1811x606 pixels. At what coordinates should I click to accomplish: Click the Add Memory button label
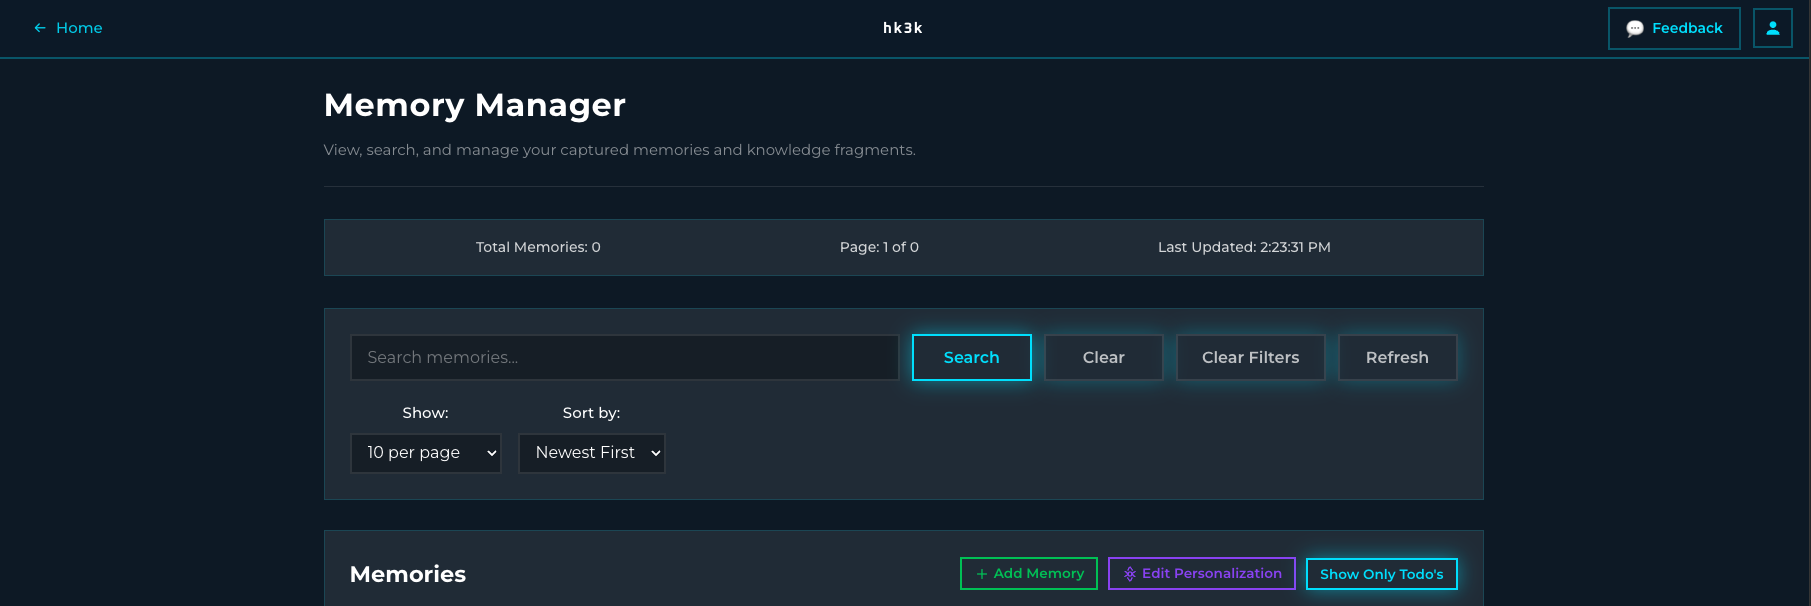(x=1038, y=574)
